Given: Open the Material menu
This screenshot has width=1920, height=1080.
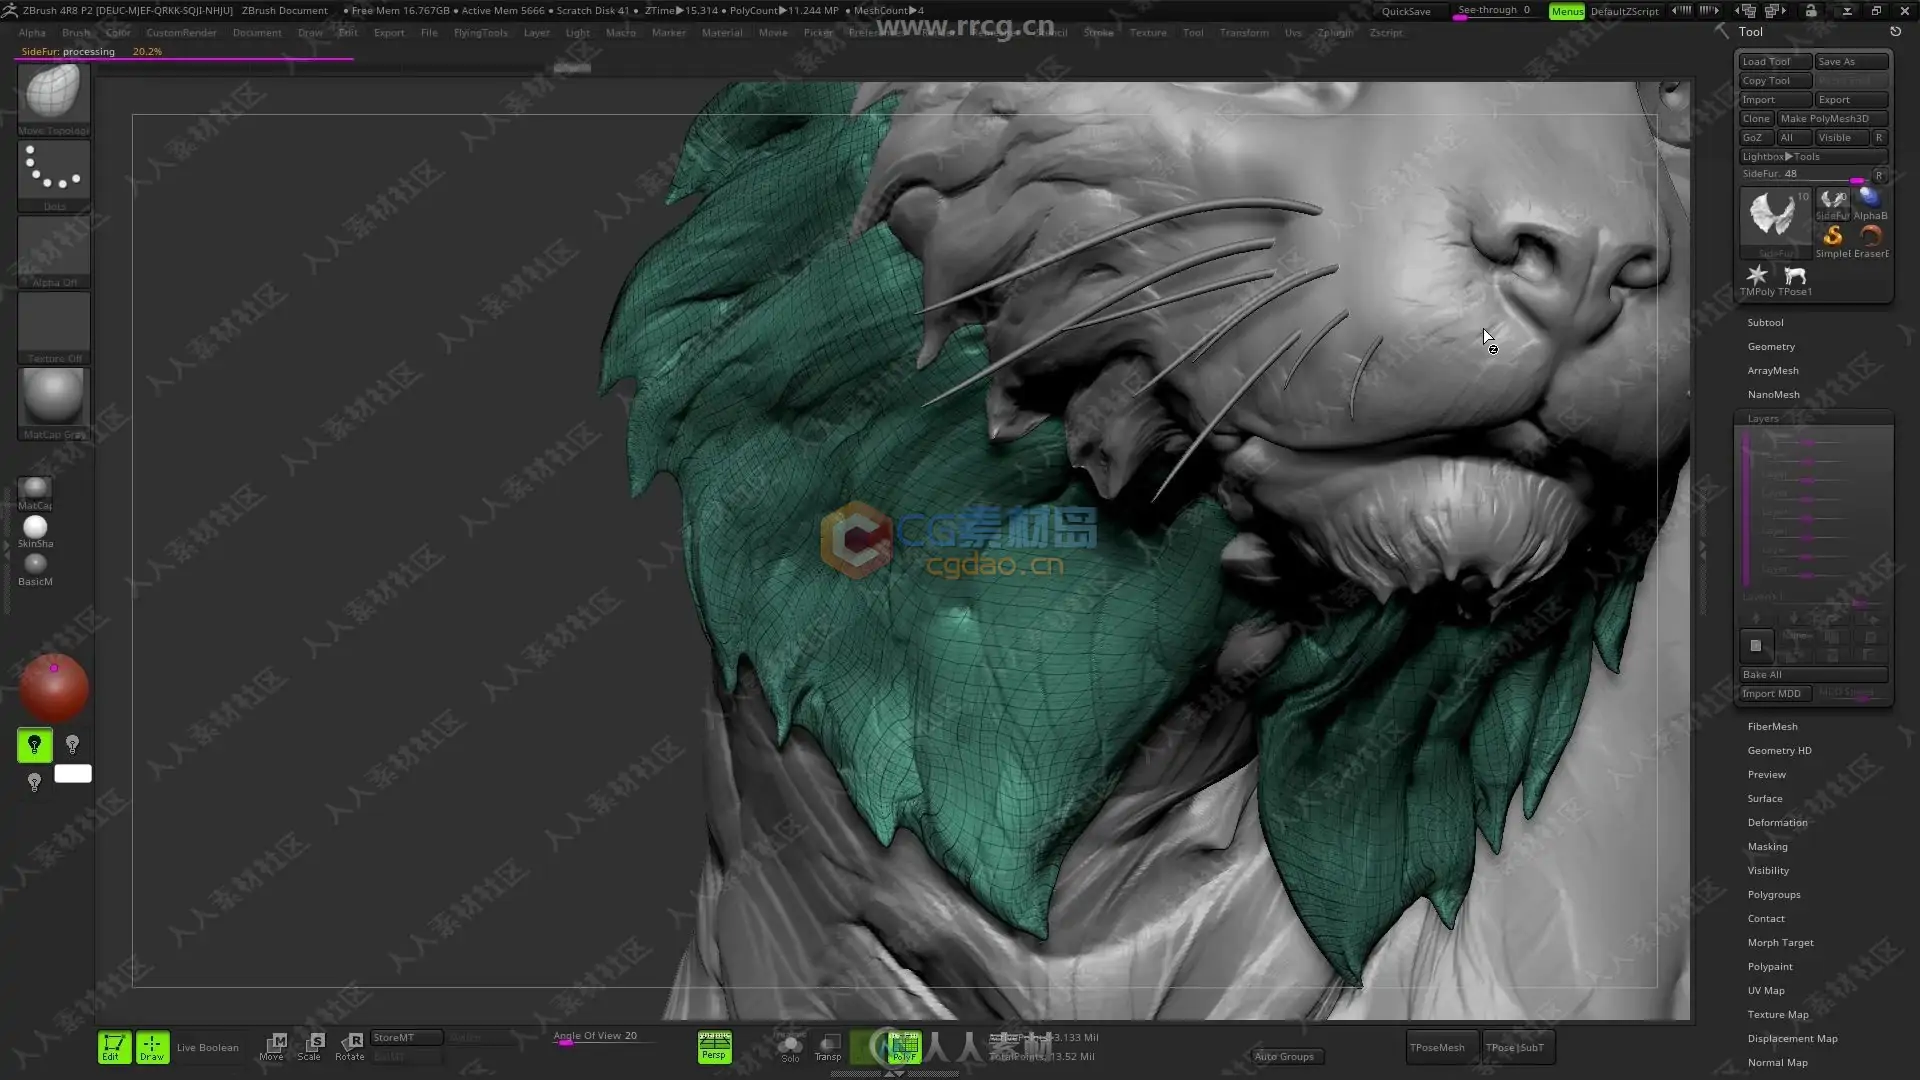Looking at the screenshot, I should pos(722,32).
